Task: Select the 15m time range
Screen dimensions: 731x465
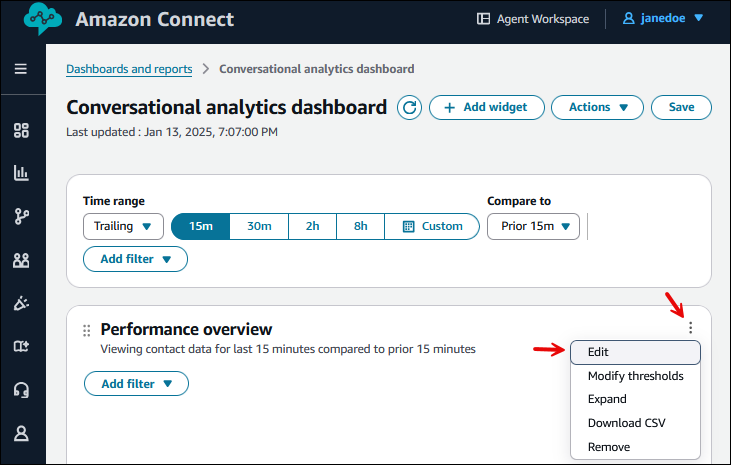Action: 201,226
